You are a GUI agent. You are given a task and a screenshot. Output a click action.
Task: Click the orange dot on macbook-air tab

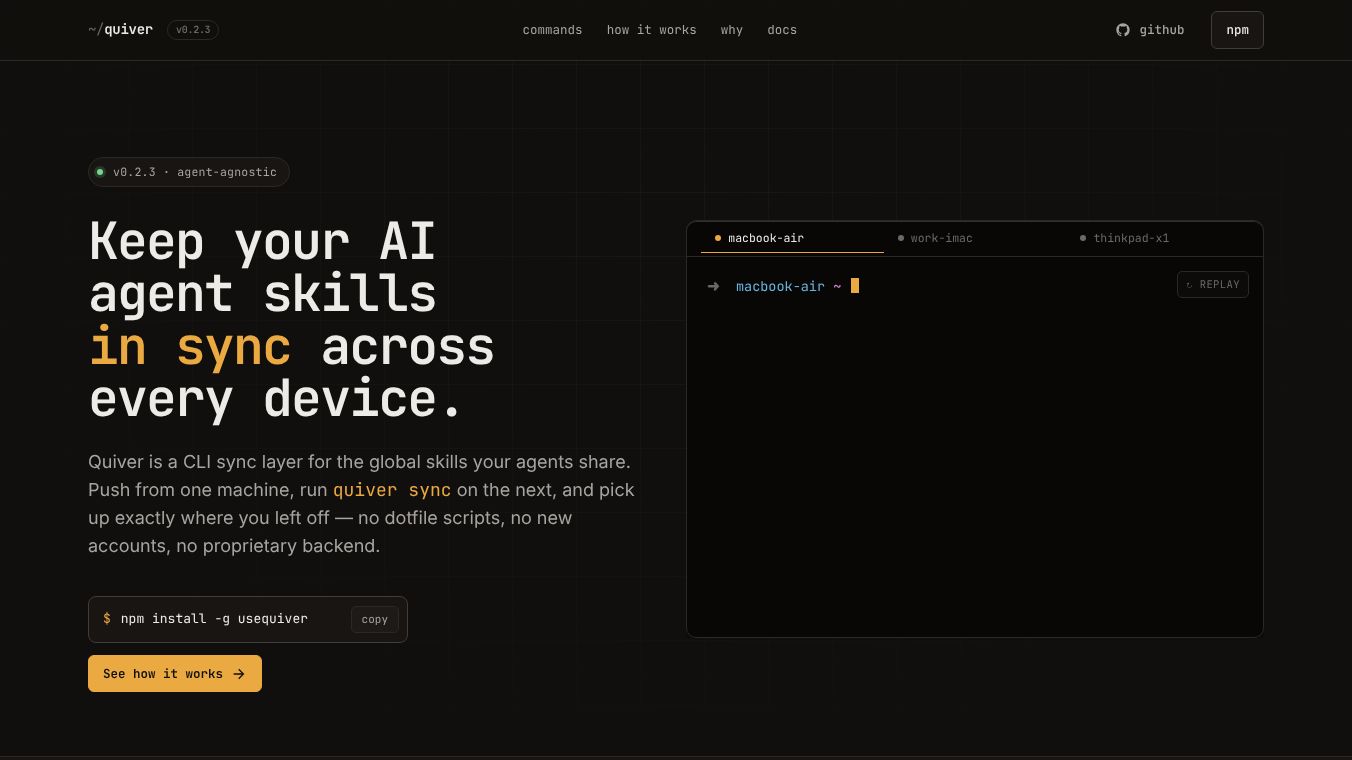718,238
